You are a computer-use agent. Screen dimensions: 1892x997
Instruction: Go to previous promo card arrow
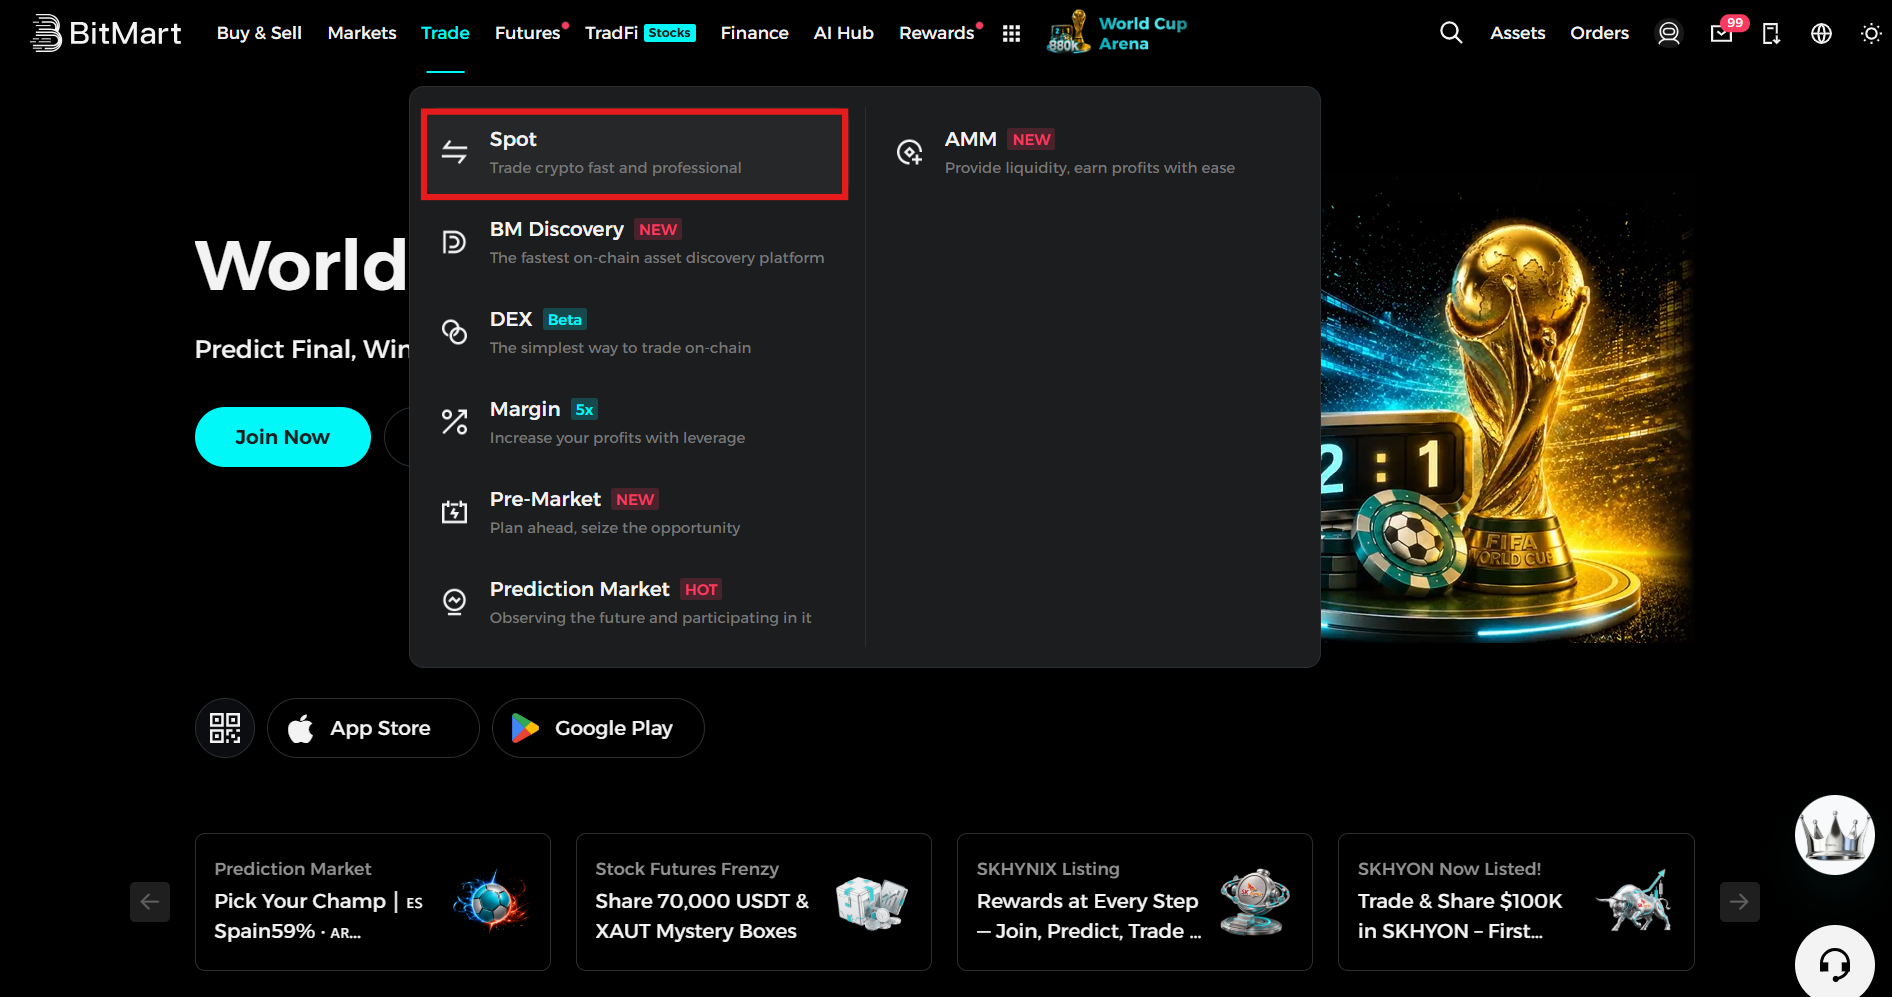point(150,902)
